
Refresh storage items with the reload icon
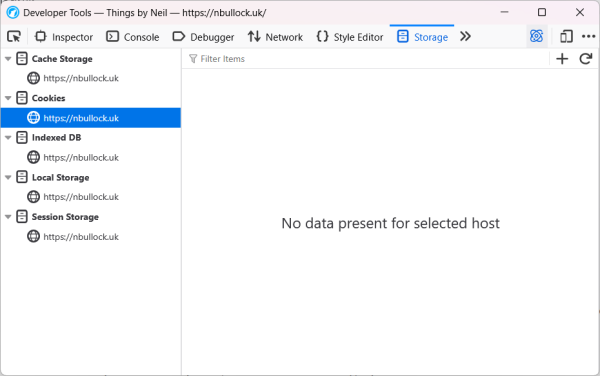click(585, 59)
